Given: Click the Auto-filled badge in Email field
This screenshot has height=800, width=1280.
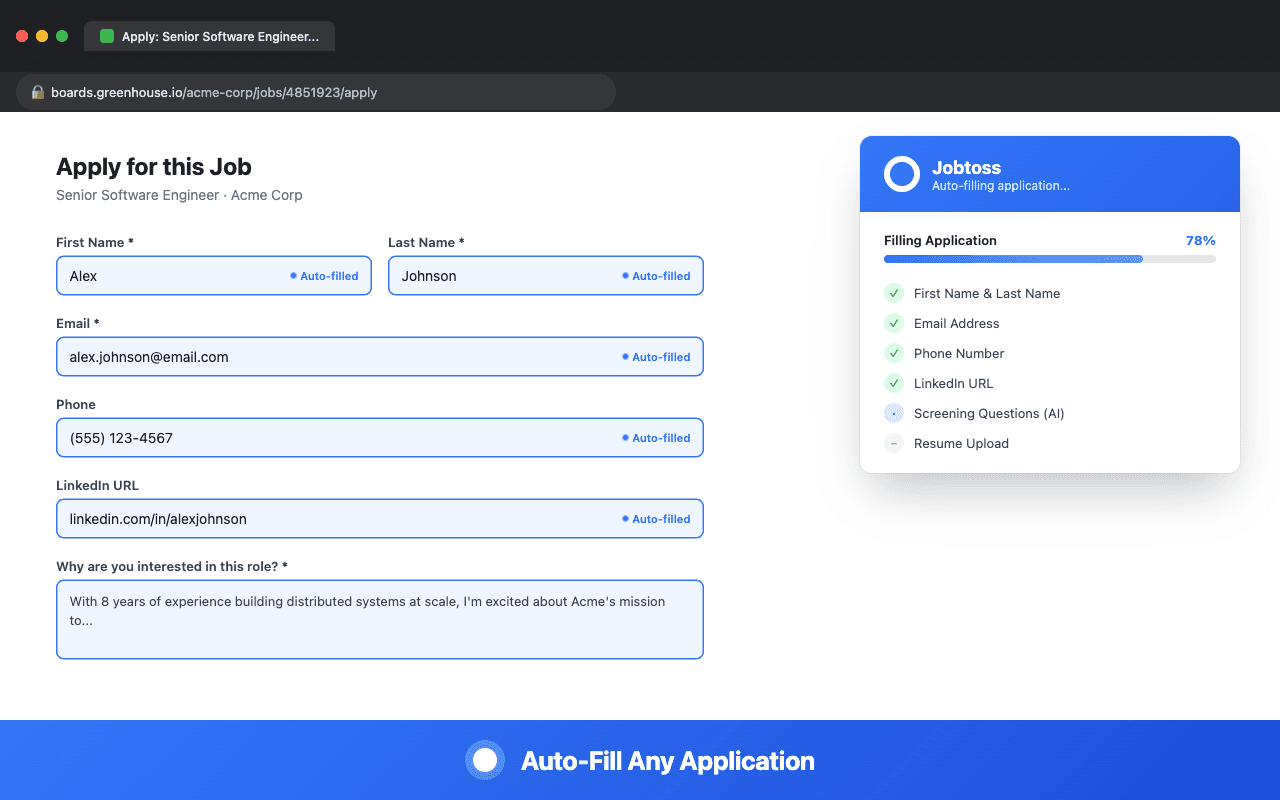Looking at the screenshot, I should click(656, 357).
